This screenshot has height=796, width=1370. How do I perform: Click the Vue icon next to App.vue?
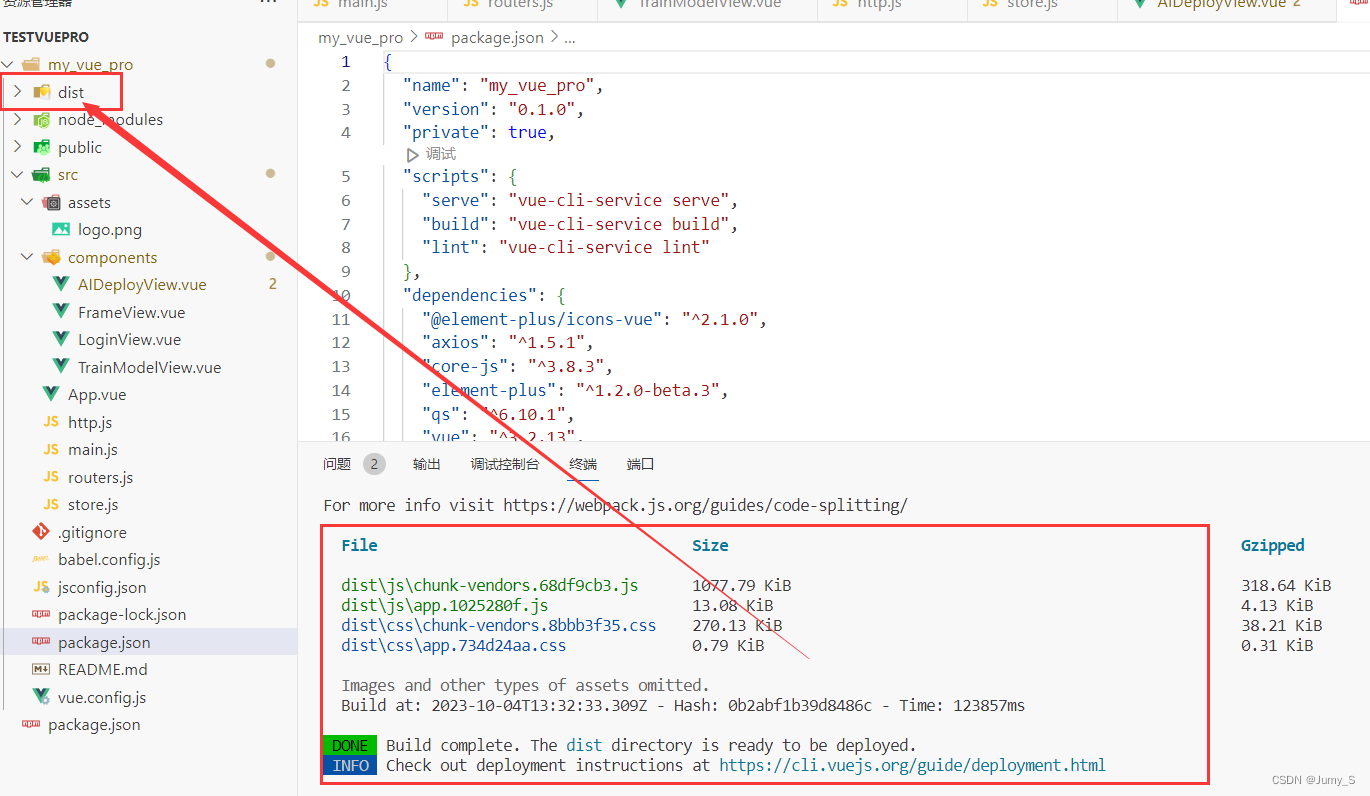(51, 394)
